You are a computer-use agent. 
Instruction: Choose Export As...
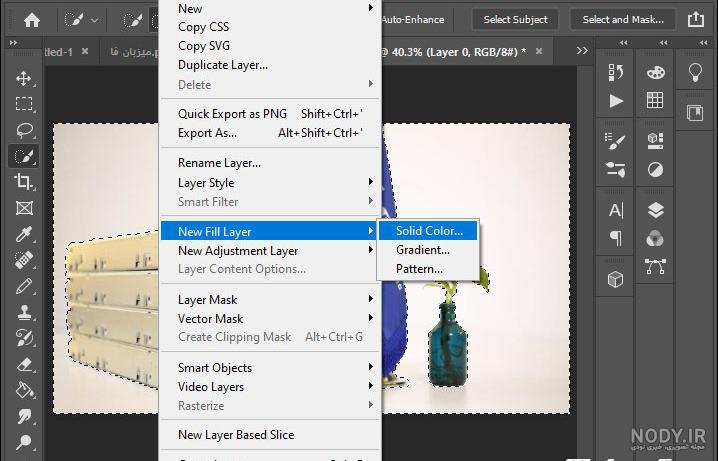270,133
